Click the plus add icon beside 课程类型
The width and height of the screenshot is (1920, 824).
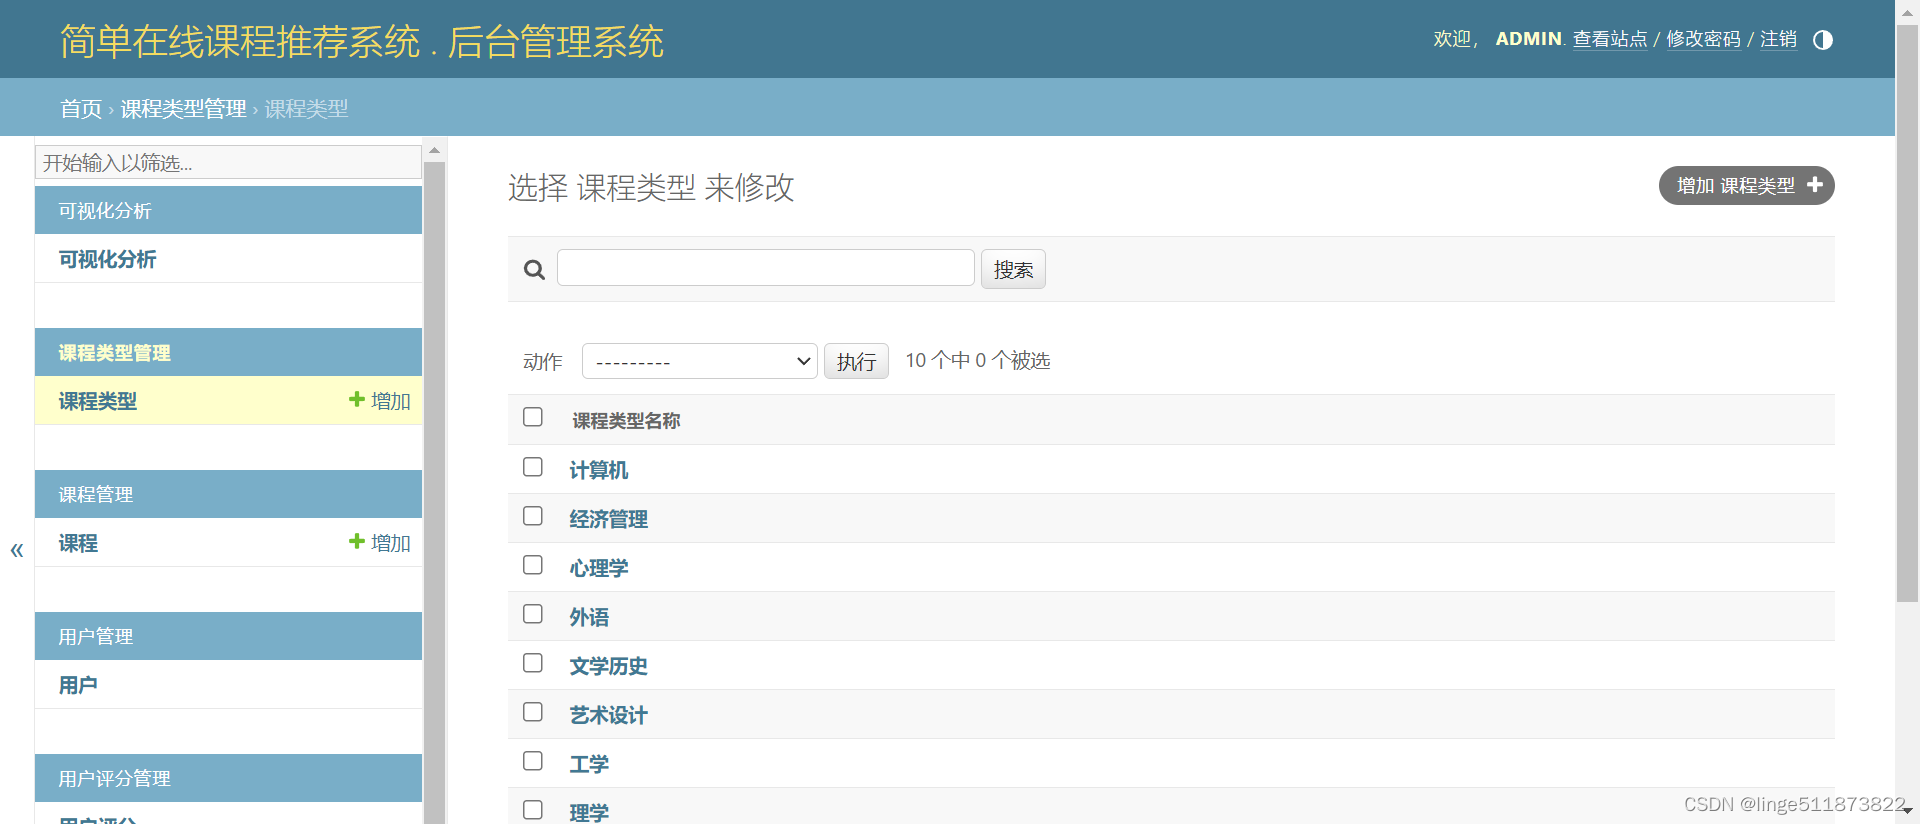point(356,399)
